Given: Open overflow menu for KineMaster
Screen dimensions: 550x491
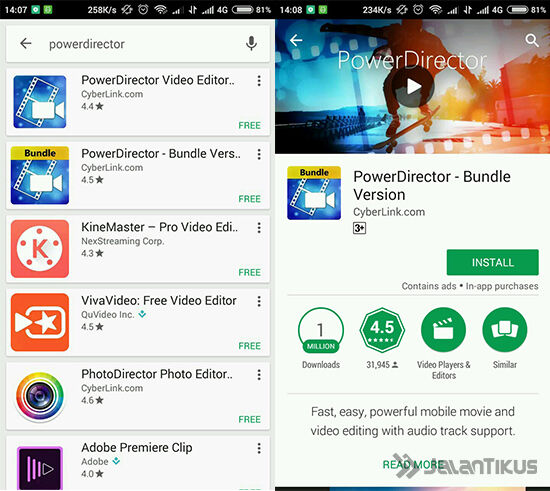Looking at the screenshot, I should coord(259,228).
